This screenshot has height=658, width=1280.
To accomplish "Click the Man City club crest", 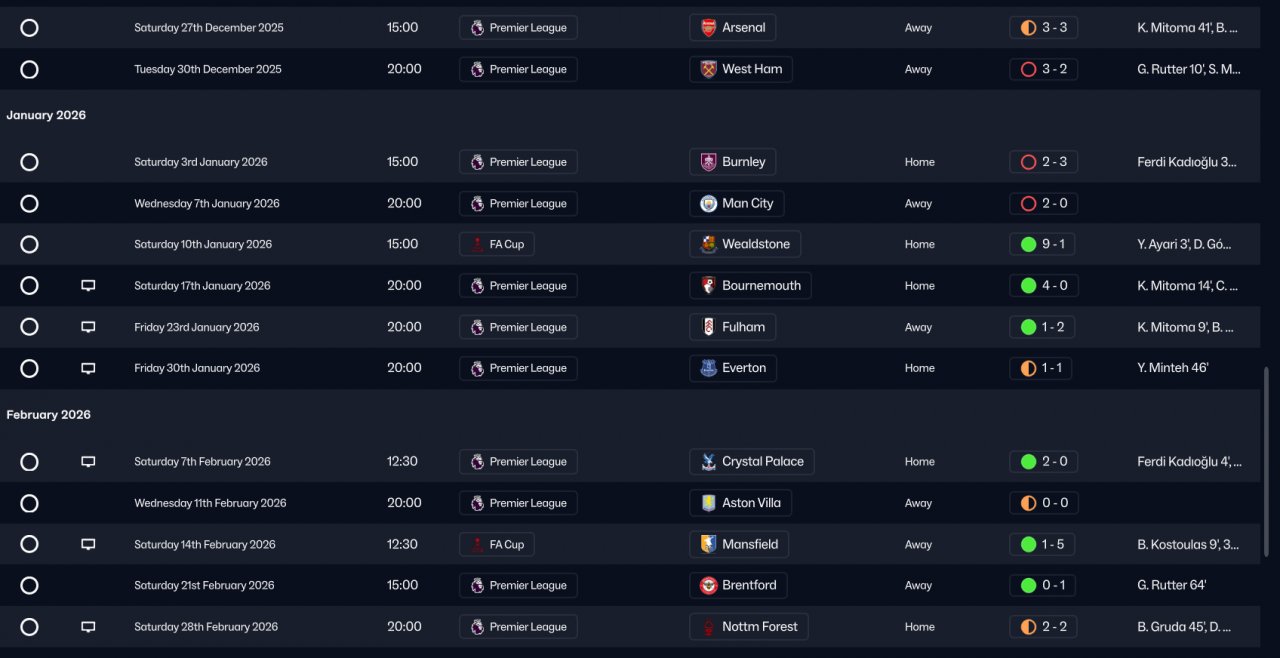I will [x=708, y=204].
